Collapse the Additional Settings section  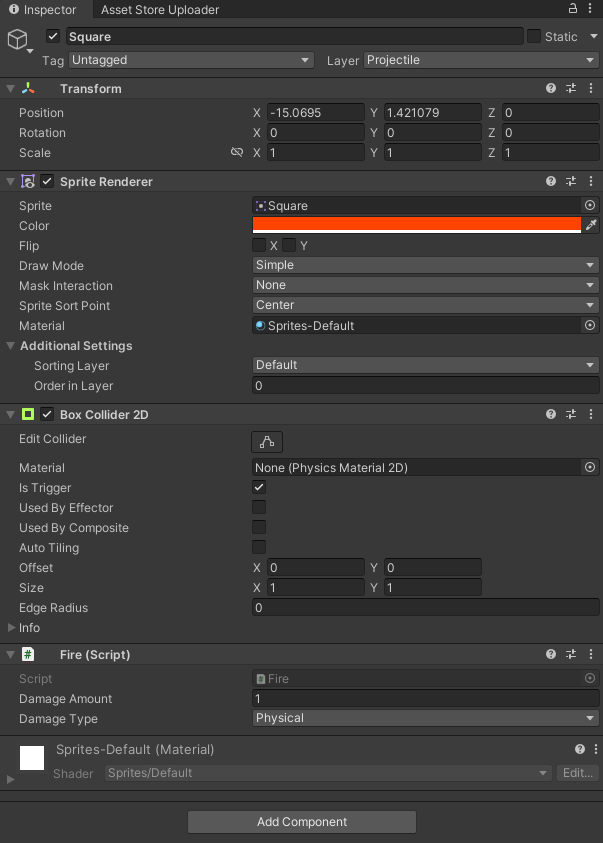click(x=10, y=346)
